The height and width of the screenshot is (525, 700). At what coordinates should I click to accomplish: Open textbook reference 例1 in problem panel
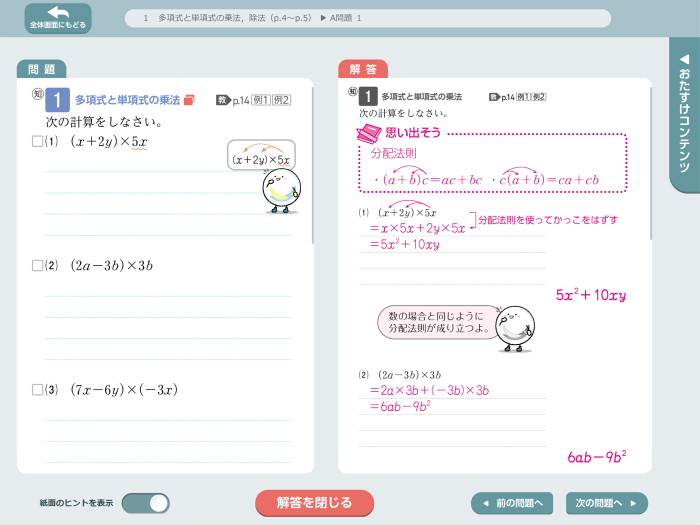(x=261, y=100)
